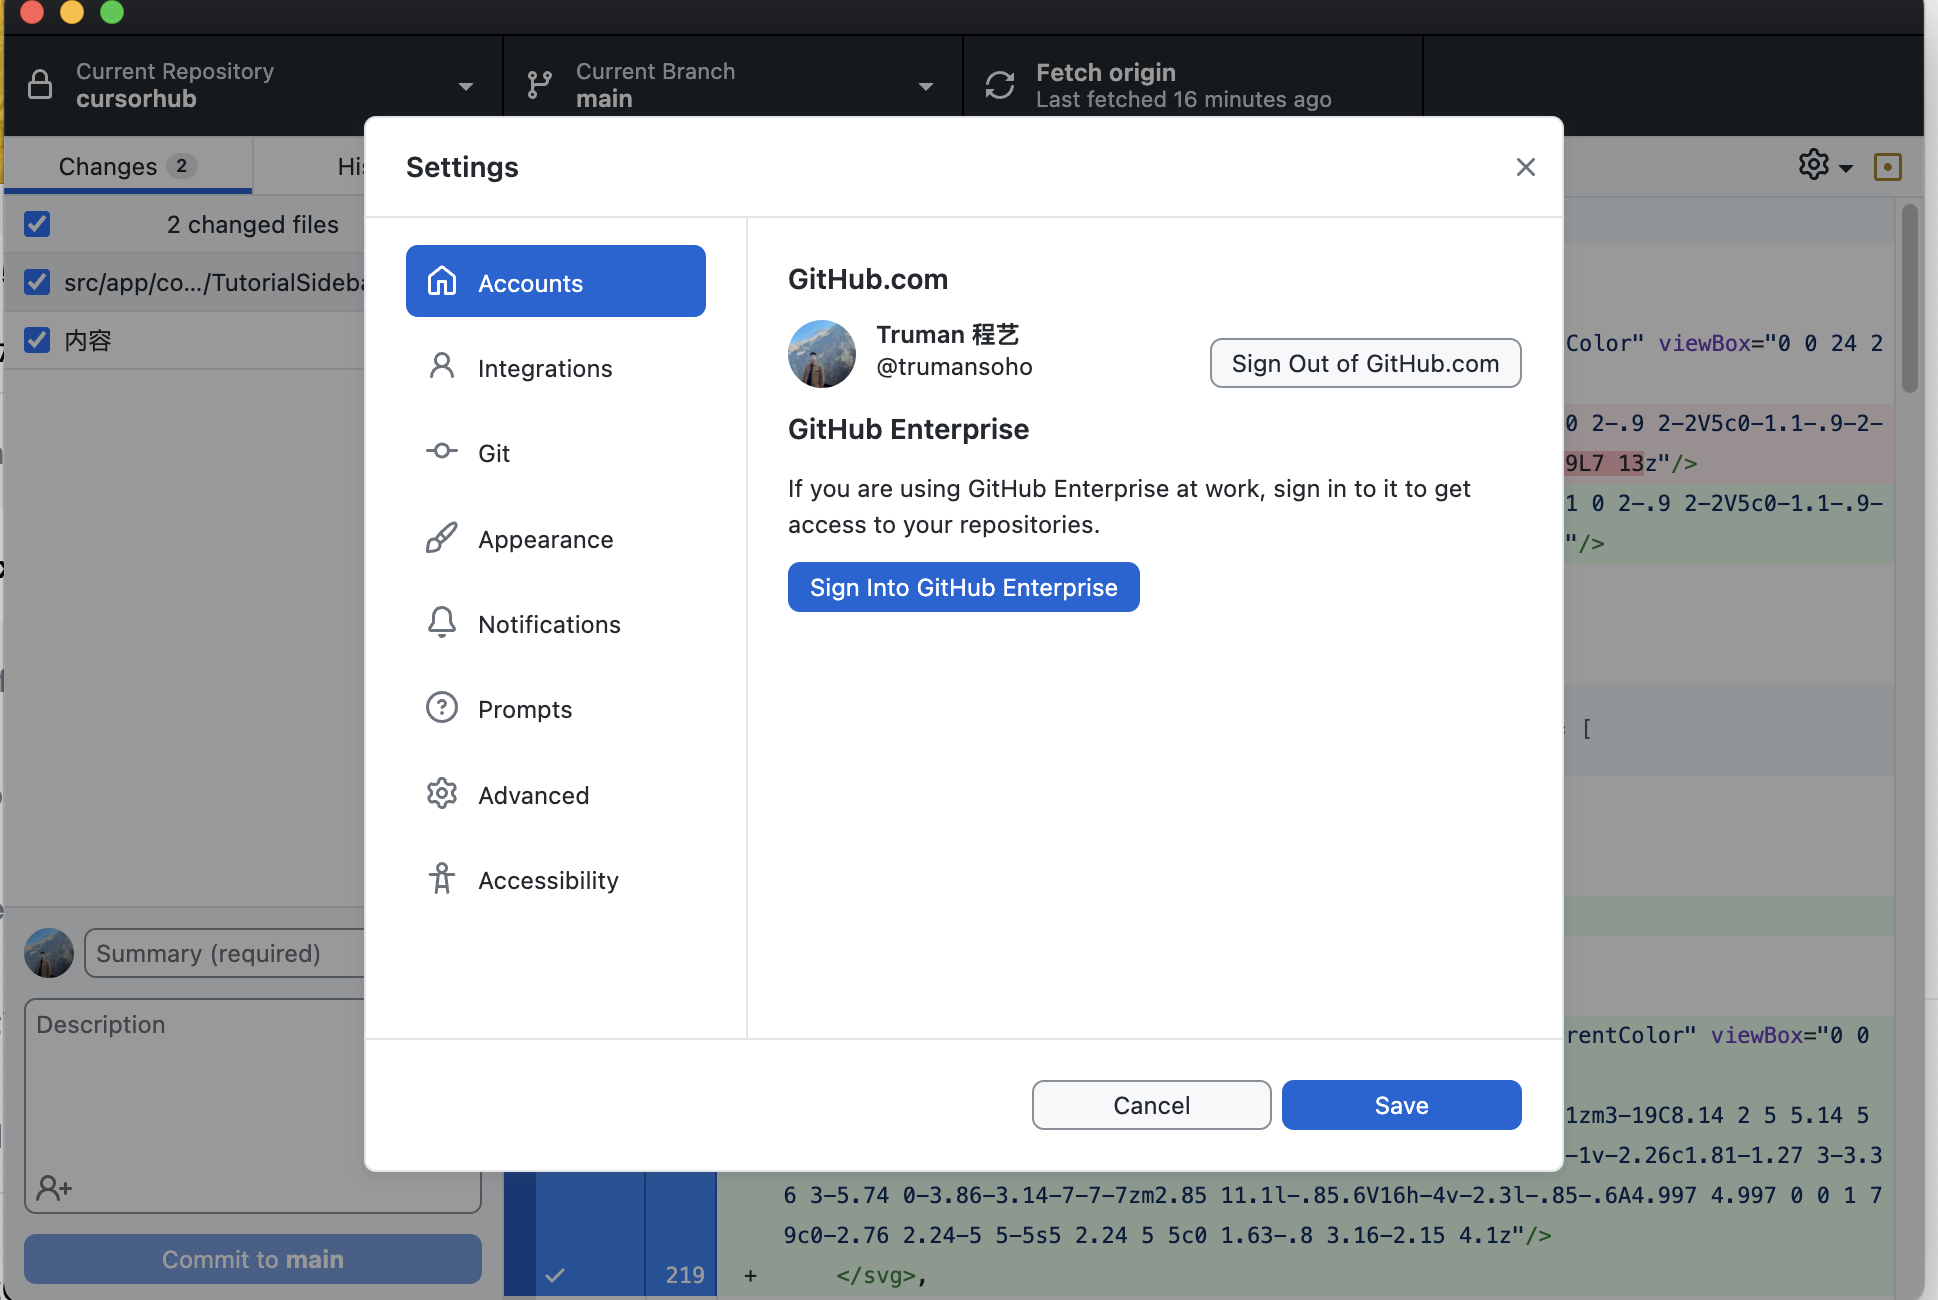Click the Prompts question mark icon
The height and width of the screenshot is (1300, 1938).
(x=442, y=707)
